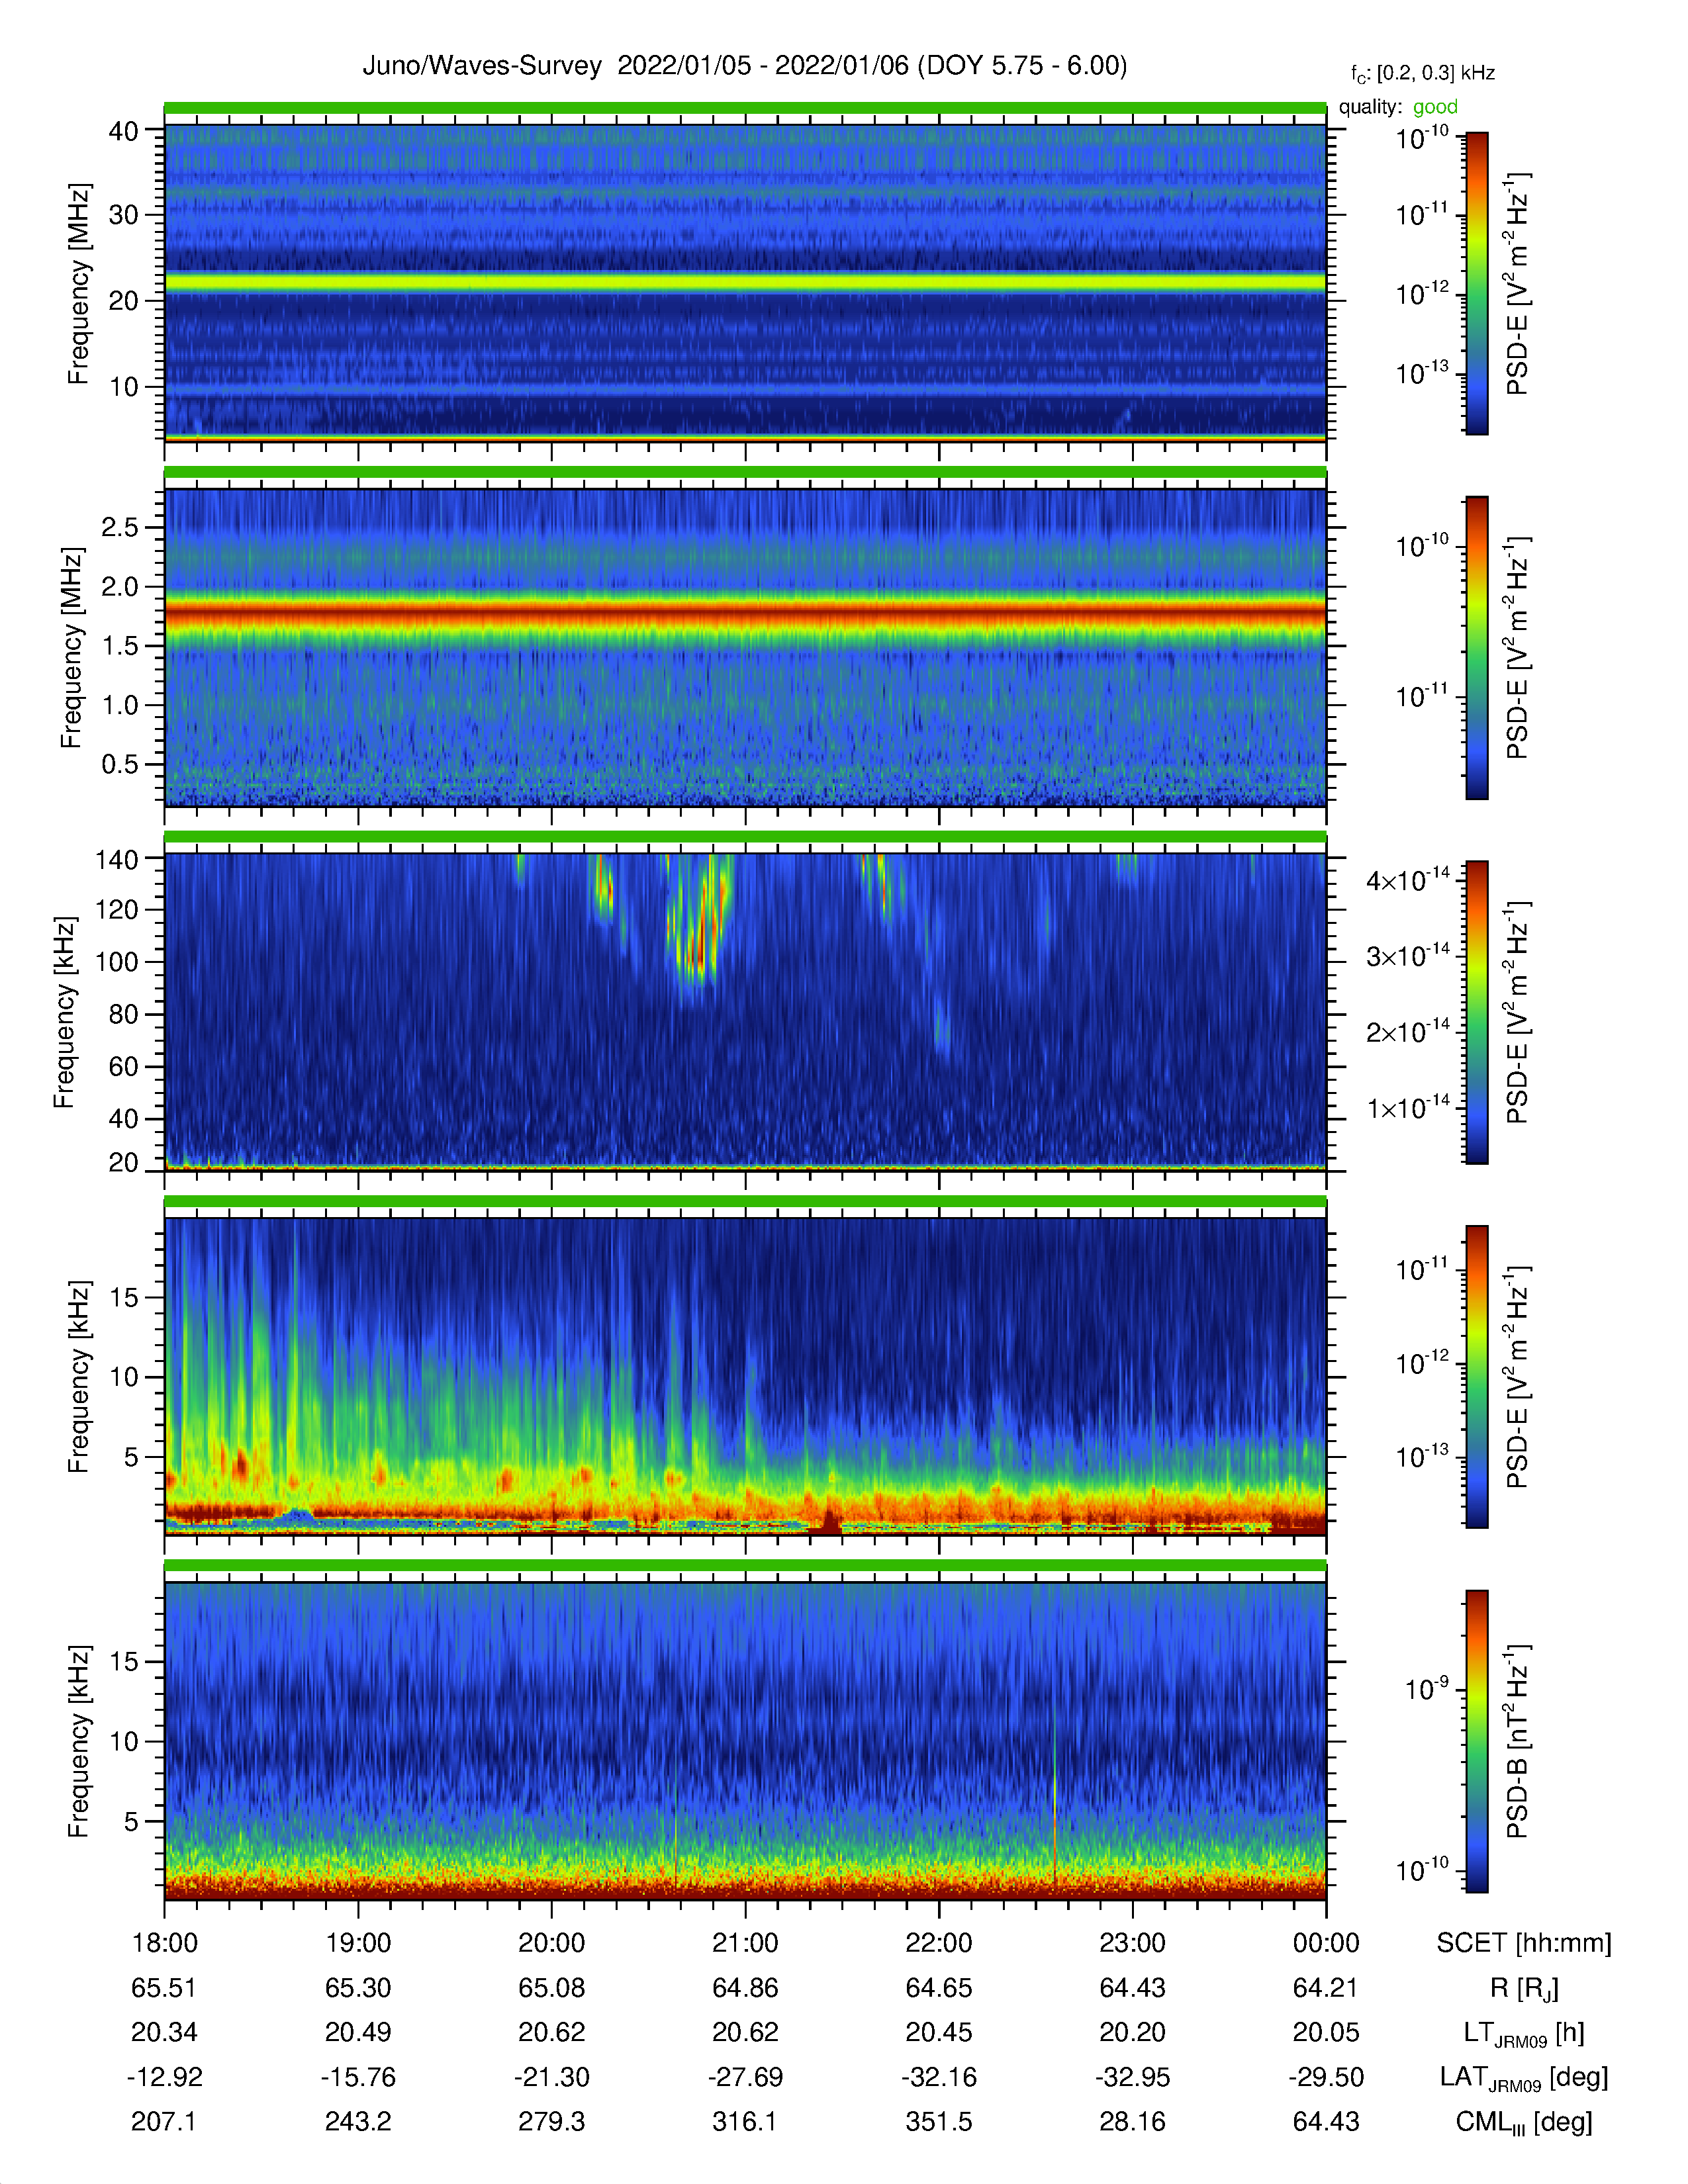Viewport: 1688px width, 2184px height.
Task: Click the green quality bar above top panel
Action: pos(745,108)
